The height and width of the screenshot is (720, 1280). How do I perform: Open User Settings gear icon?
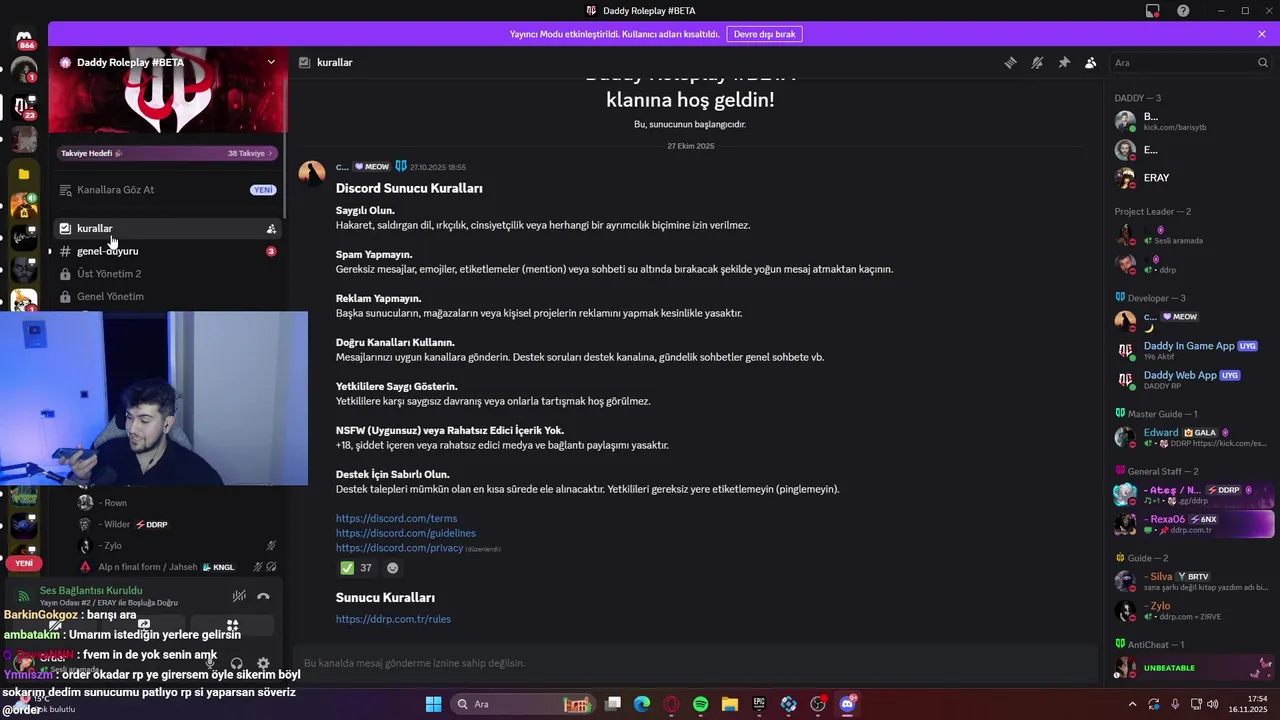coord(263,662)
